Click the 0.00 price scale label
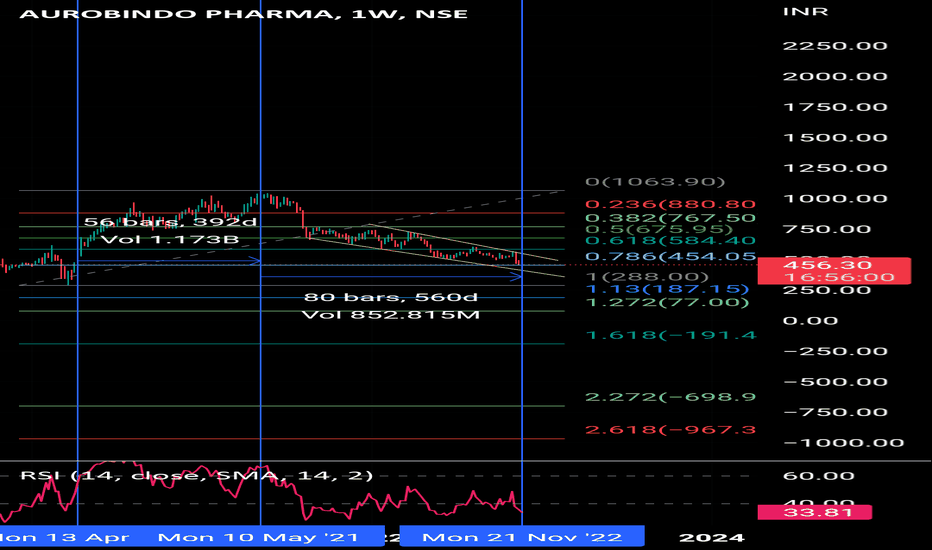Image resolution: width=932 pixels, height=550 pixels. pyautogui.click(x=811, y=321)
